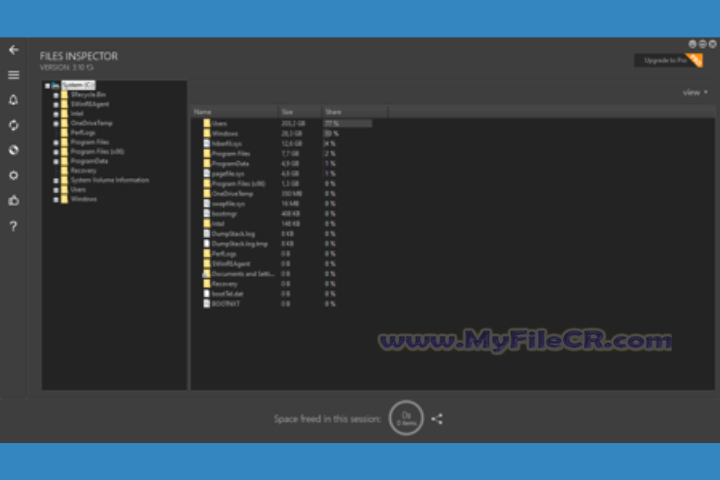Click the share percentage bar of Users

348,123
